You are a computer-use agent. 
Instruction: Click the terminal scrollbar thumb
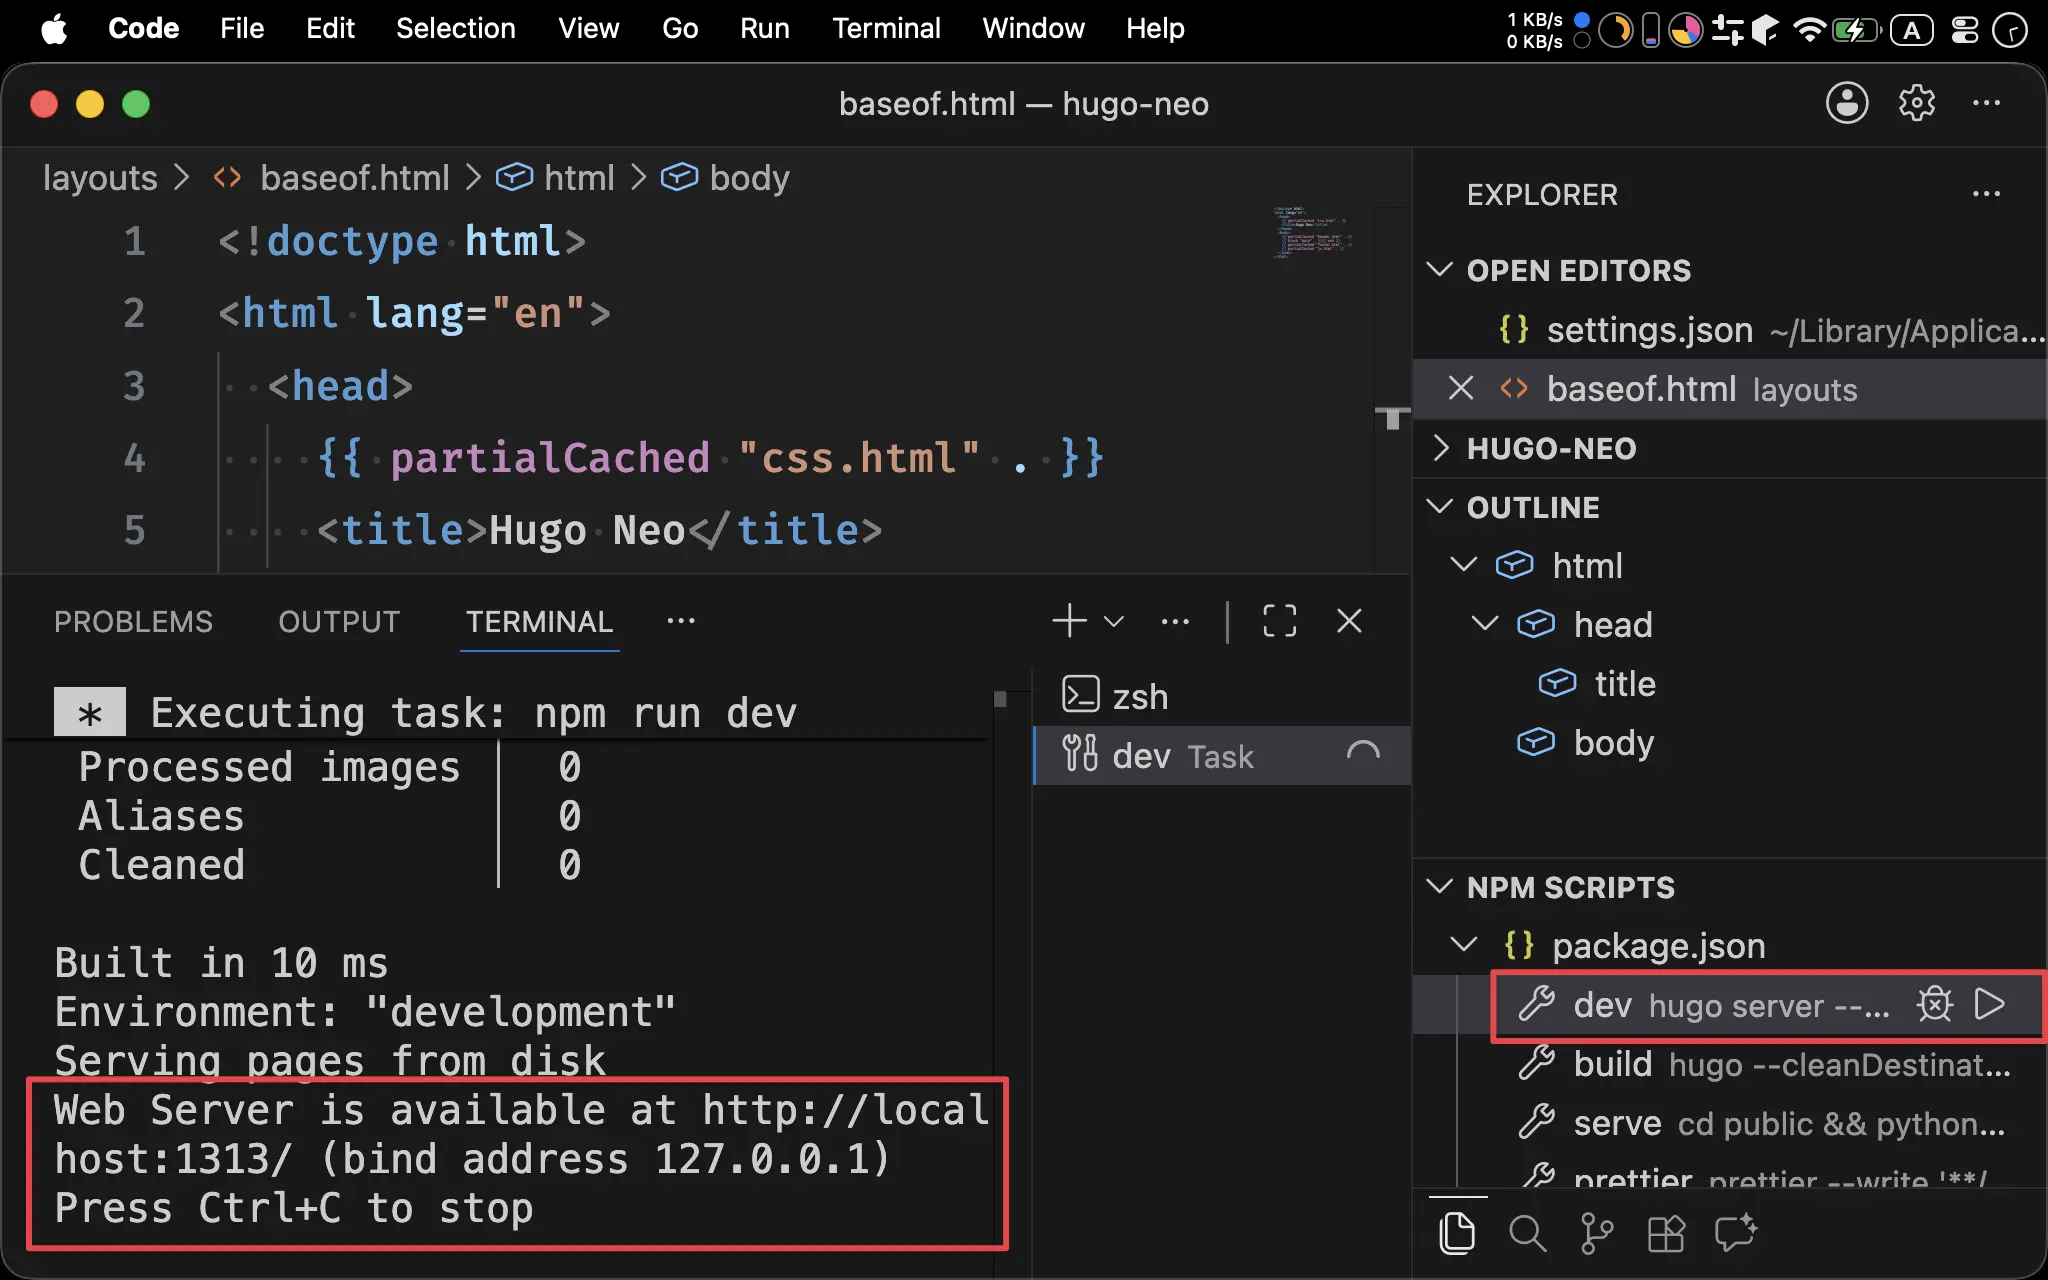(x=1000, y=699)
